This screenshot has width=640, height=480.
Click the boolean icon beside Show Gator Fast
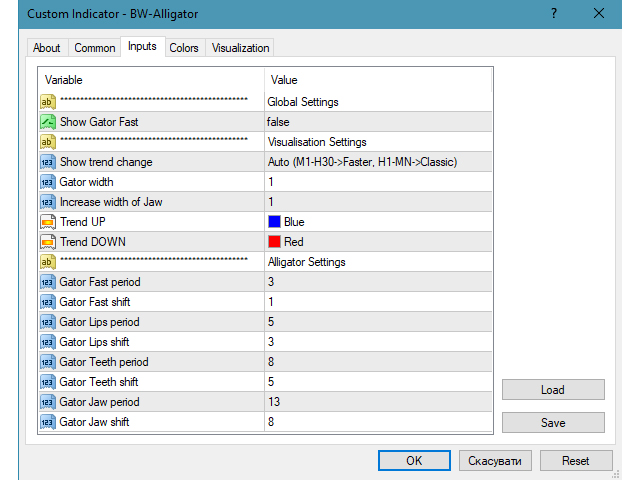[48, 122]
